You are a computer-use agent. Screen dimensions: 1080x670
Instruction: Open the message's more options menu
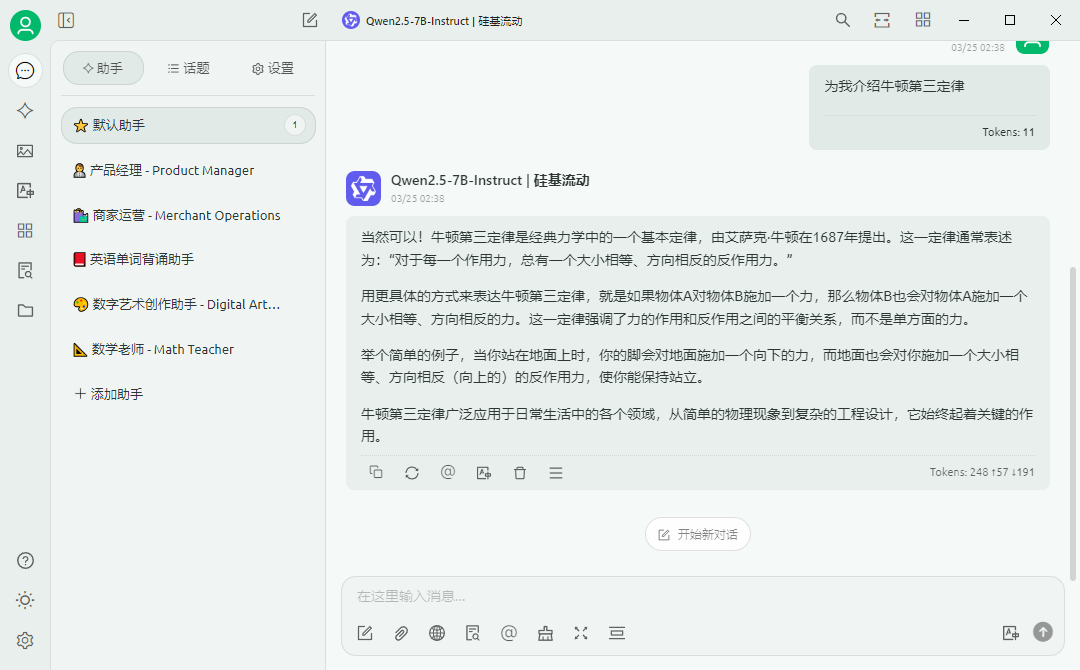click(556, 472)
